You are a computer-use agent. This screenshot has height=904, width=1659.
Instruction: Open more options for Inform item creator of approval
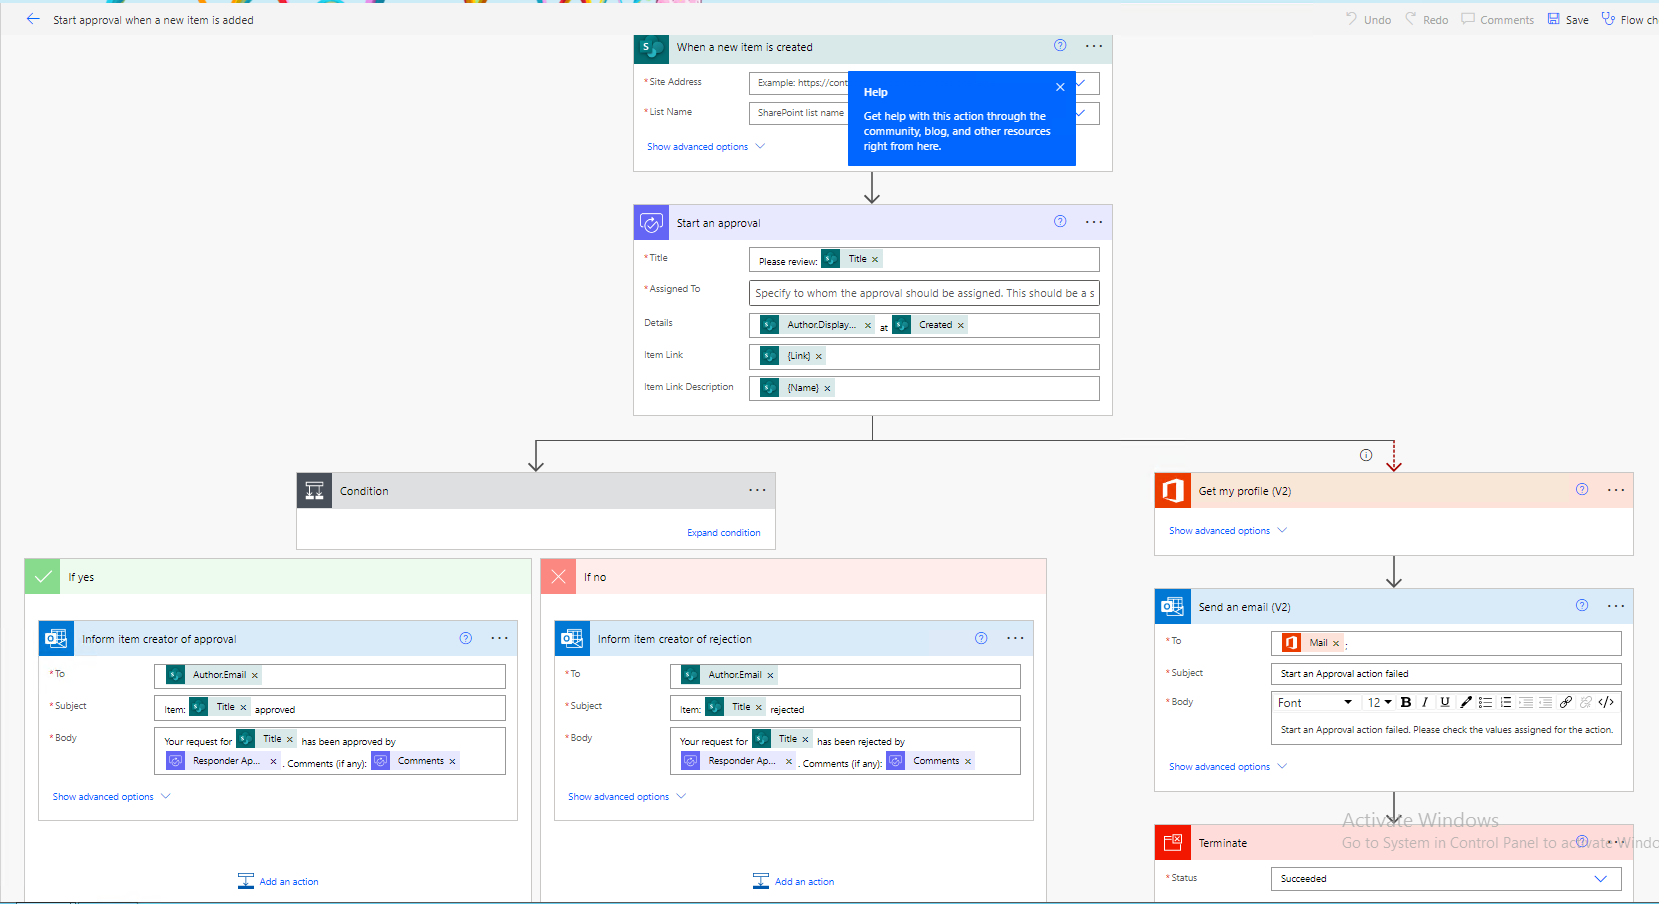pyautogui.click(x=500, y=638)
